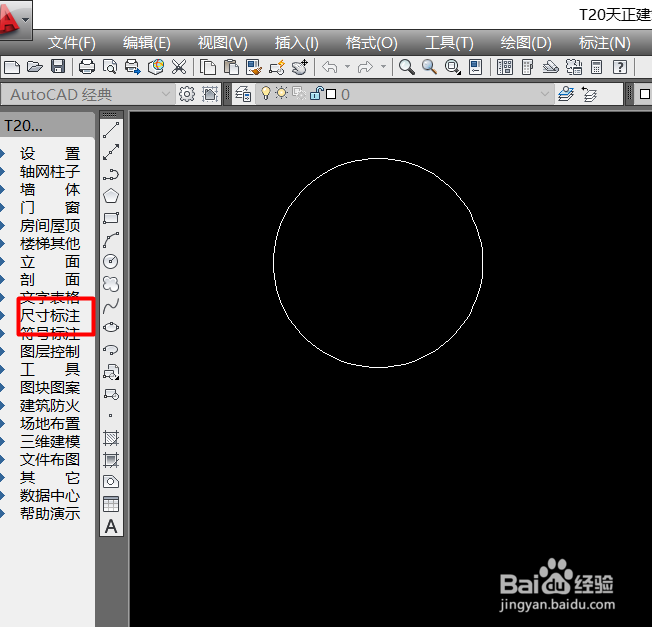Expand 图层控制 in T20 panel
The width and height of the screenshot is (652, 627).
pos(49,351)
